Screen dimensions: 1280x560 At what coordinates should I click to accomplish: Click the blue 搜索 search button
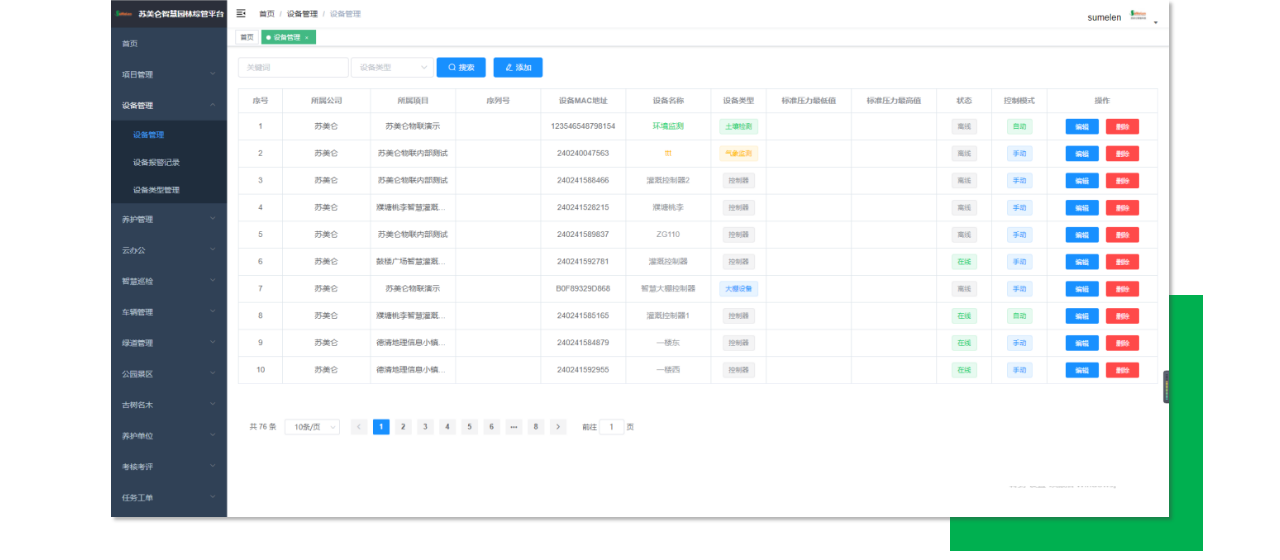461,67
